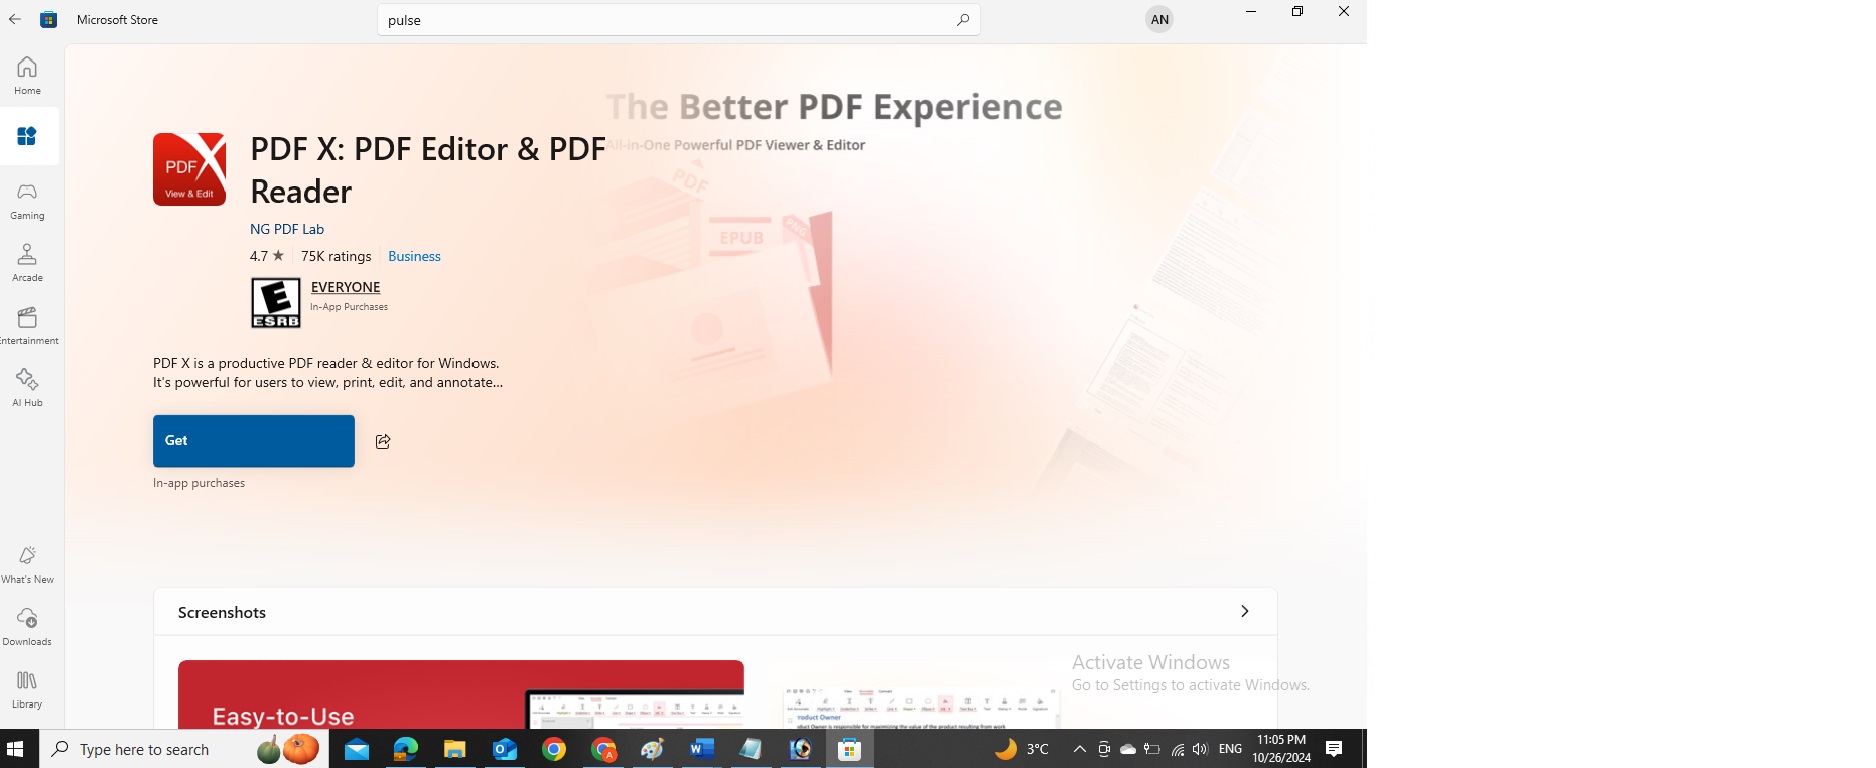Image resolution: width=1876 pixels, height=768 pixels.
Task: Click the taskbar search box
Action: [184, 749]
